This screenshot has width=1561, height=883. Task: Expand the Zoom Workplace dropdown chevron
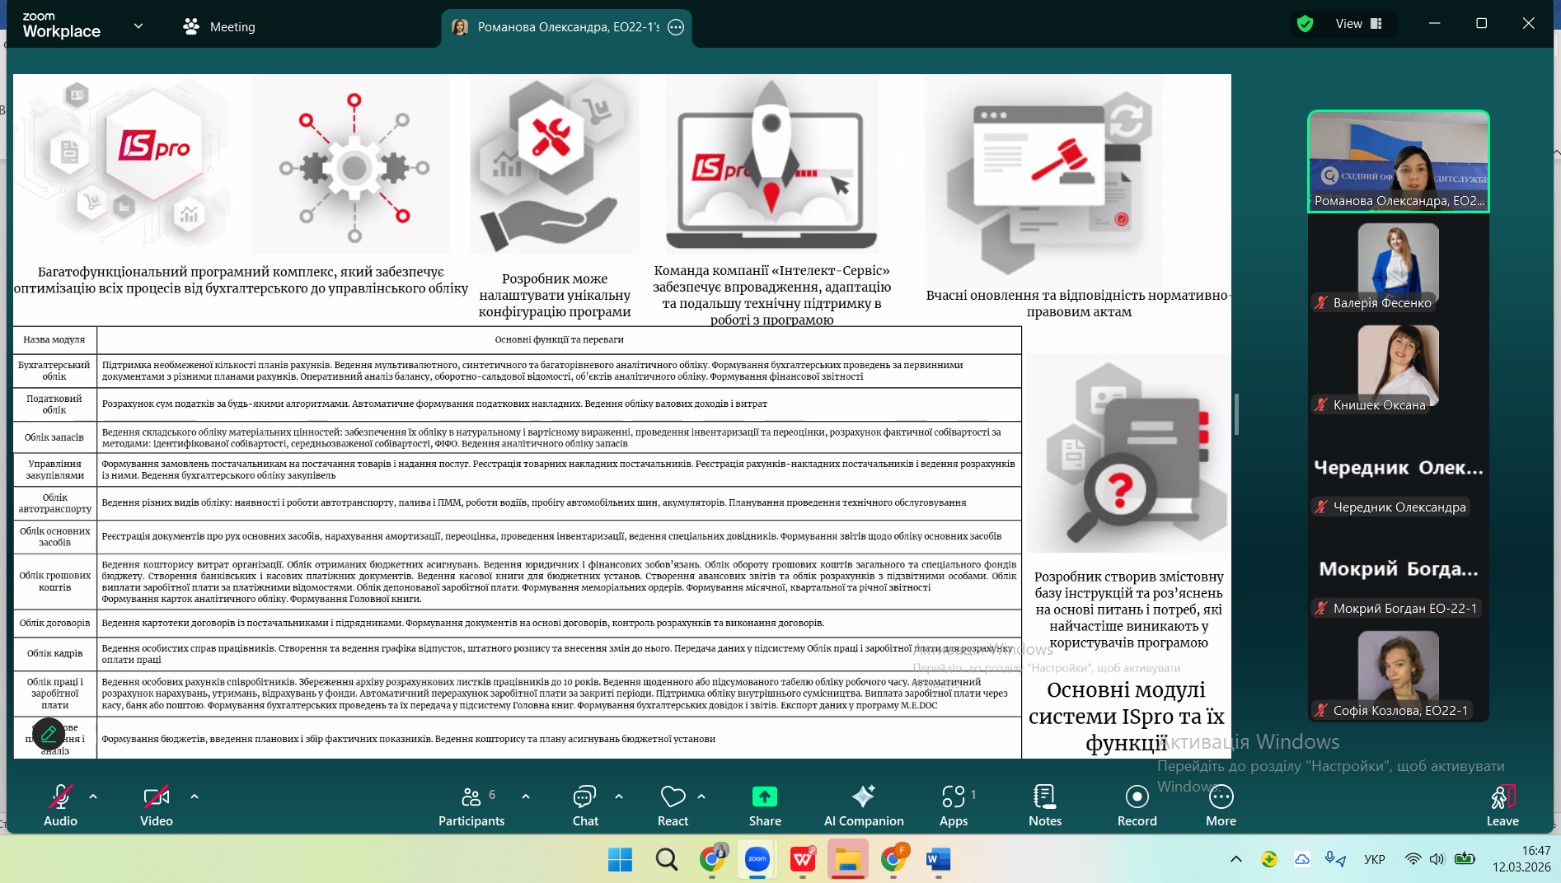point(138,26)
